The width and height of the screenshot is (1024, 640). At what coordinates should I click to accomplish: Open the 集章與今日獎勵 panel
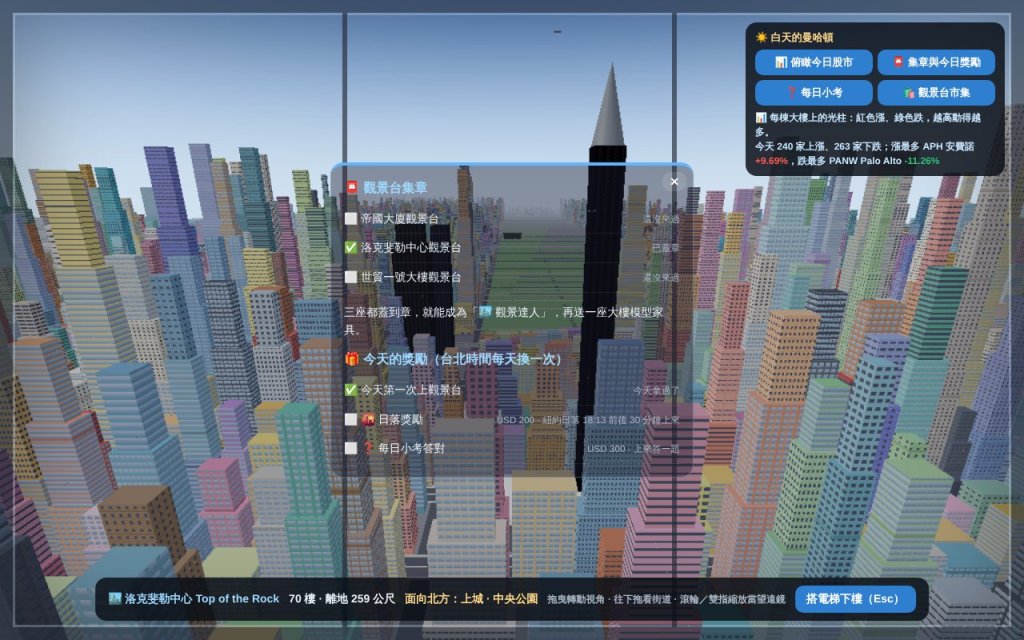[x=936, y=62]
